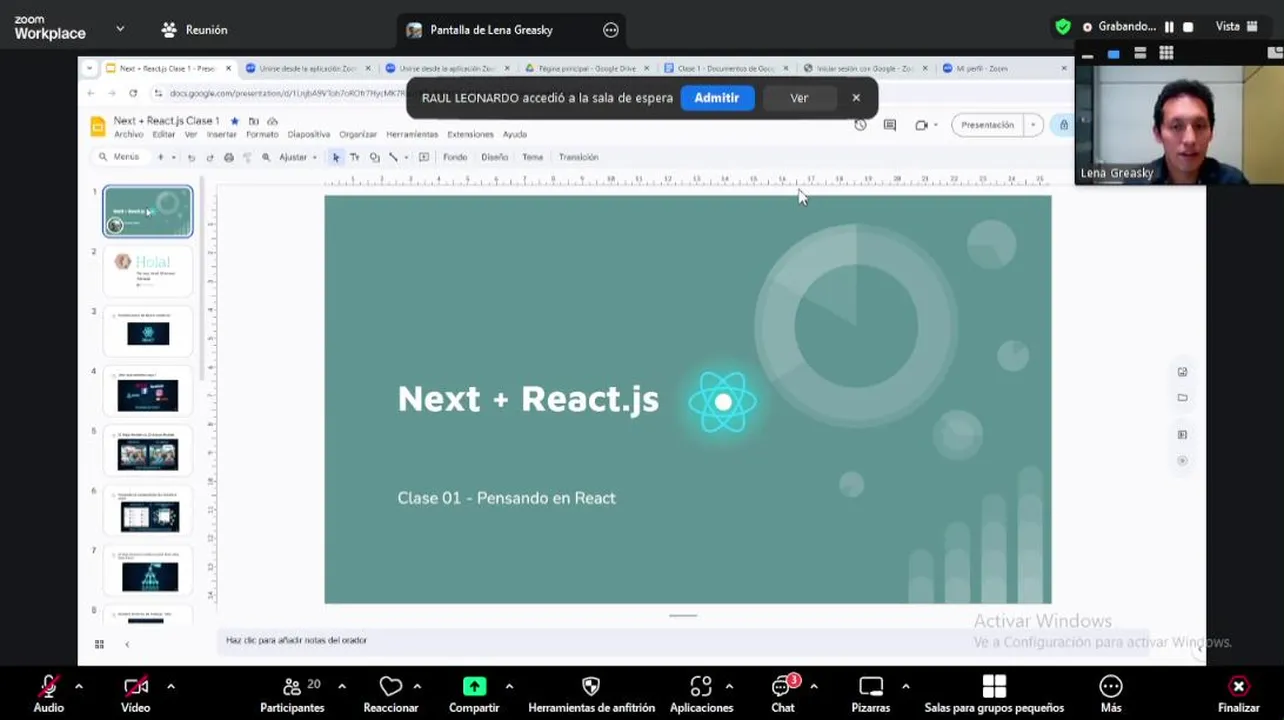The height and width of the screenshot is (720, 1284).
Task: Open Herramientas de anfitrión shield icon
Action: [x=591, y=686]
